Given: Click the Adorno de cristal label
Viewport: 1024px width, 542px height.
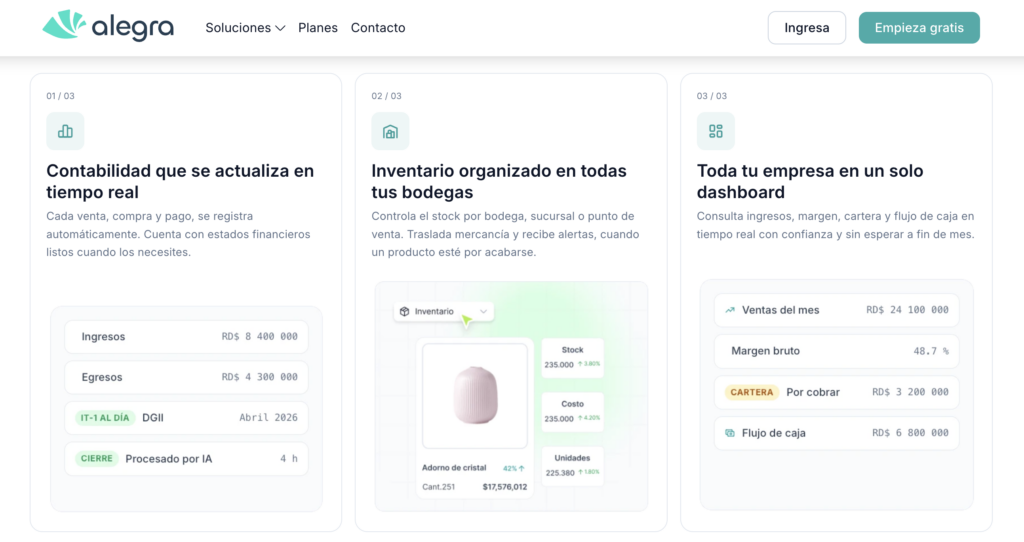Looking at the screenshot, I should click(x=454, y=468).
